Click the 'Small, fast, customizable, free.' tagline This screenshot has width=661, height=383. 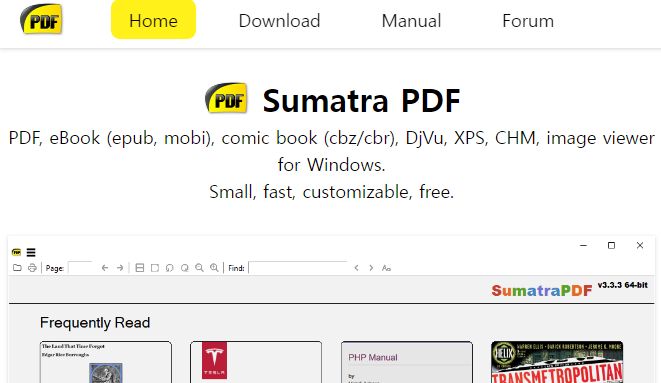[331, 192]
